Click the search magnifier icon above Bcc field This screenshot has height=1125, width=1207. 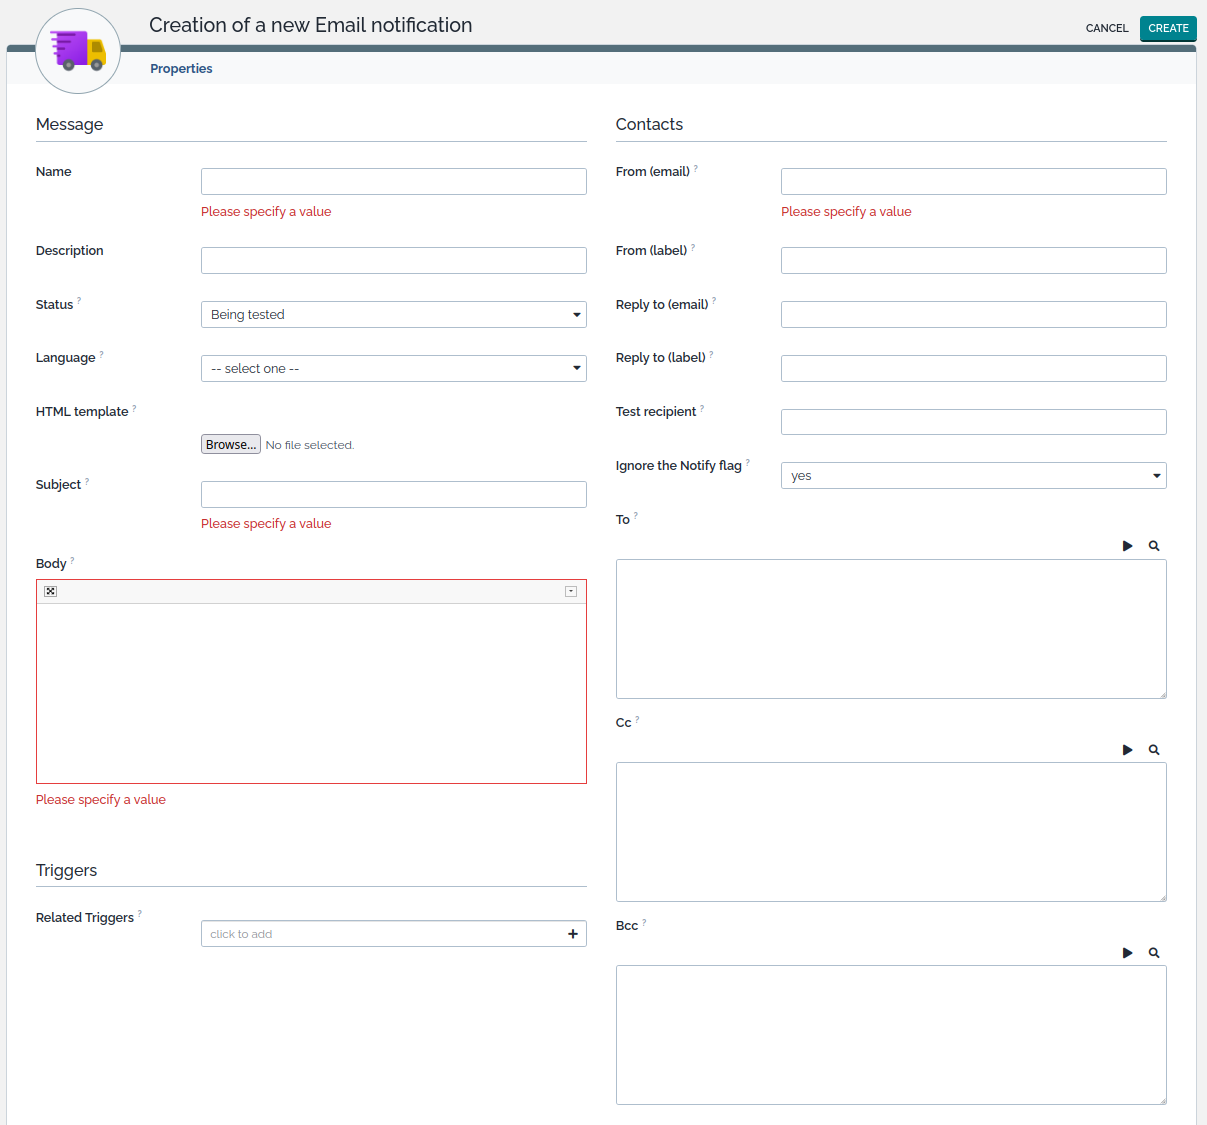1154,953
